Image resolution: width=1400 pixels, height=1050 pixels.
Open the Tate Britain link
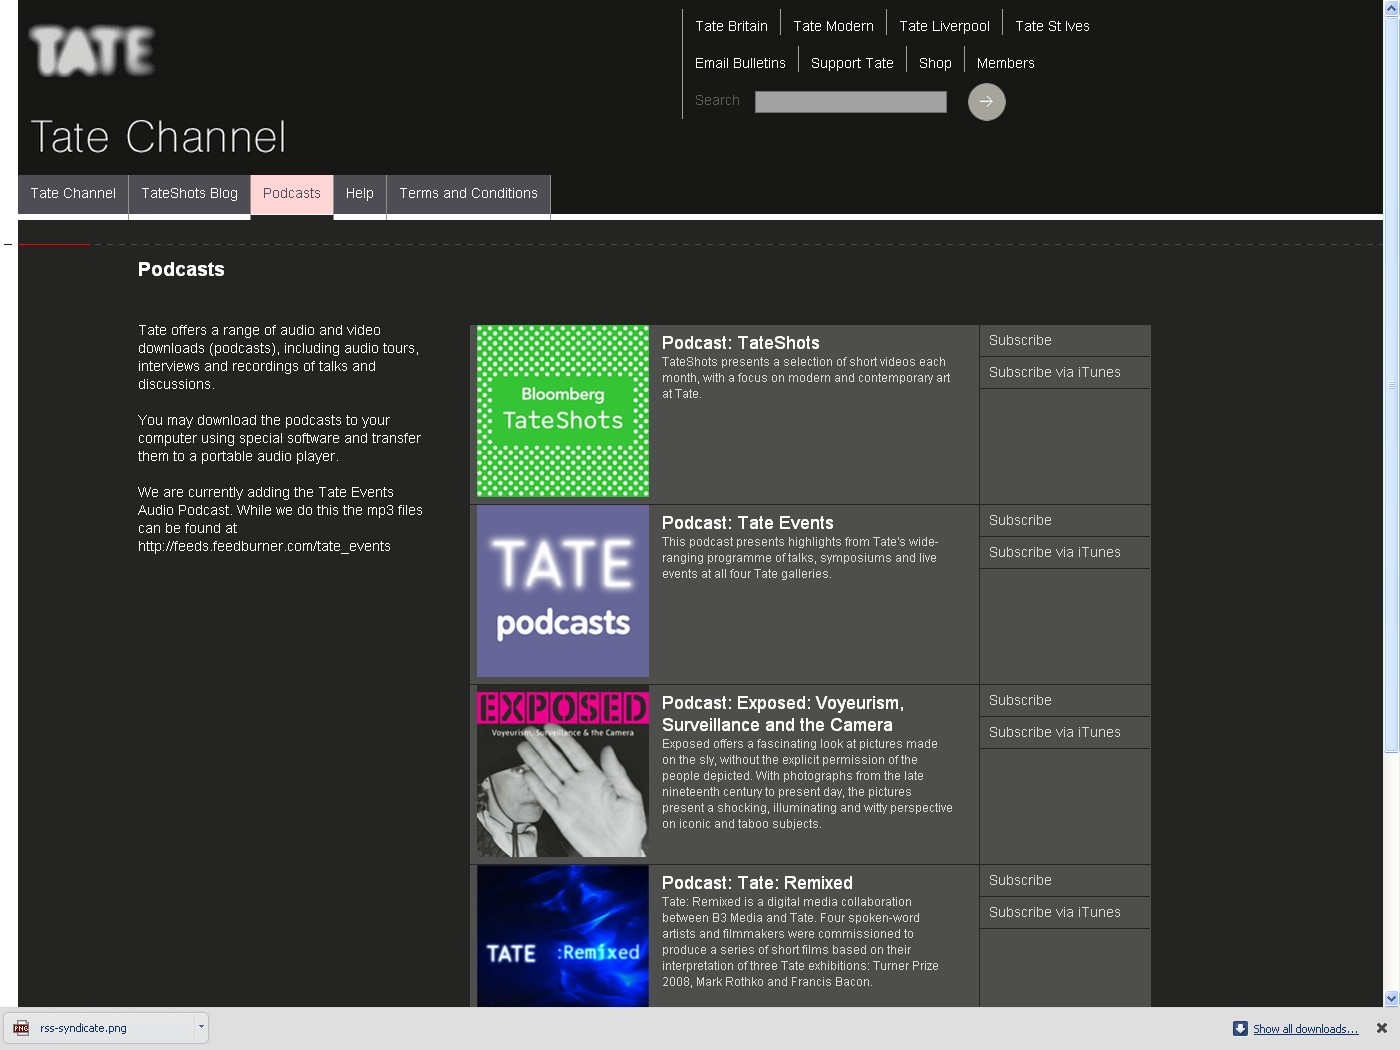click(x=732, y=26)
